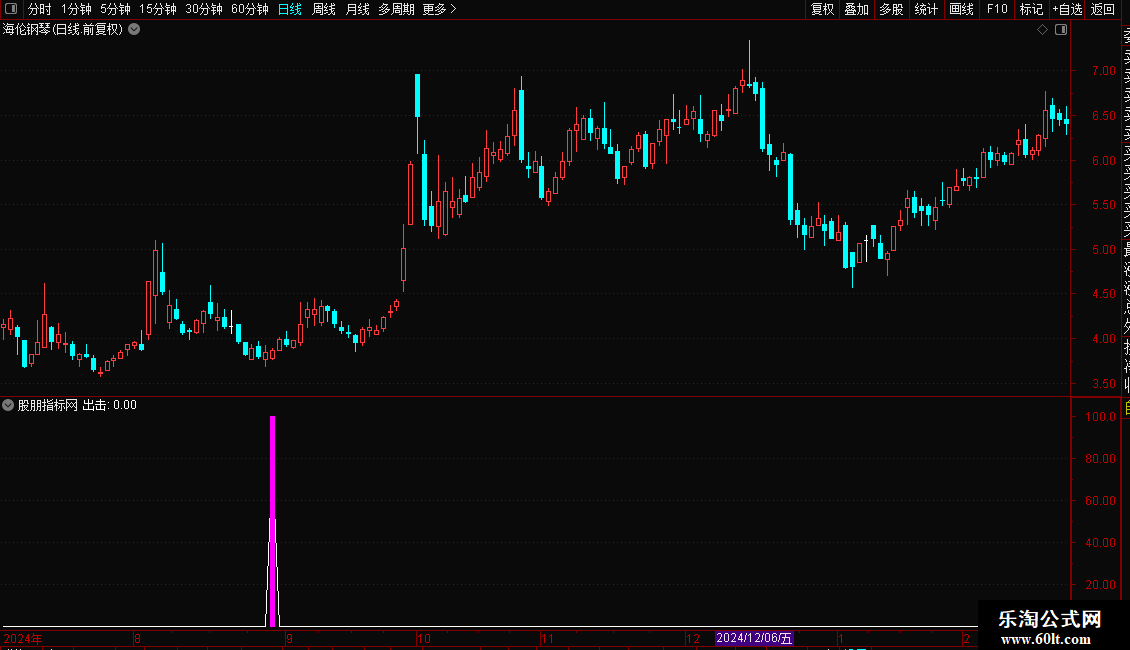The width and height of the screenshot is (1130, 650).
Task: Click the 返回 back button
Action: [x=1103, y=9]
